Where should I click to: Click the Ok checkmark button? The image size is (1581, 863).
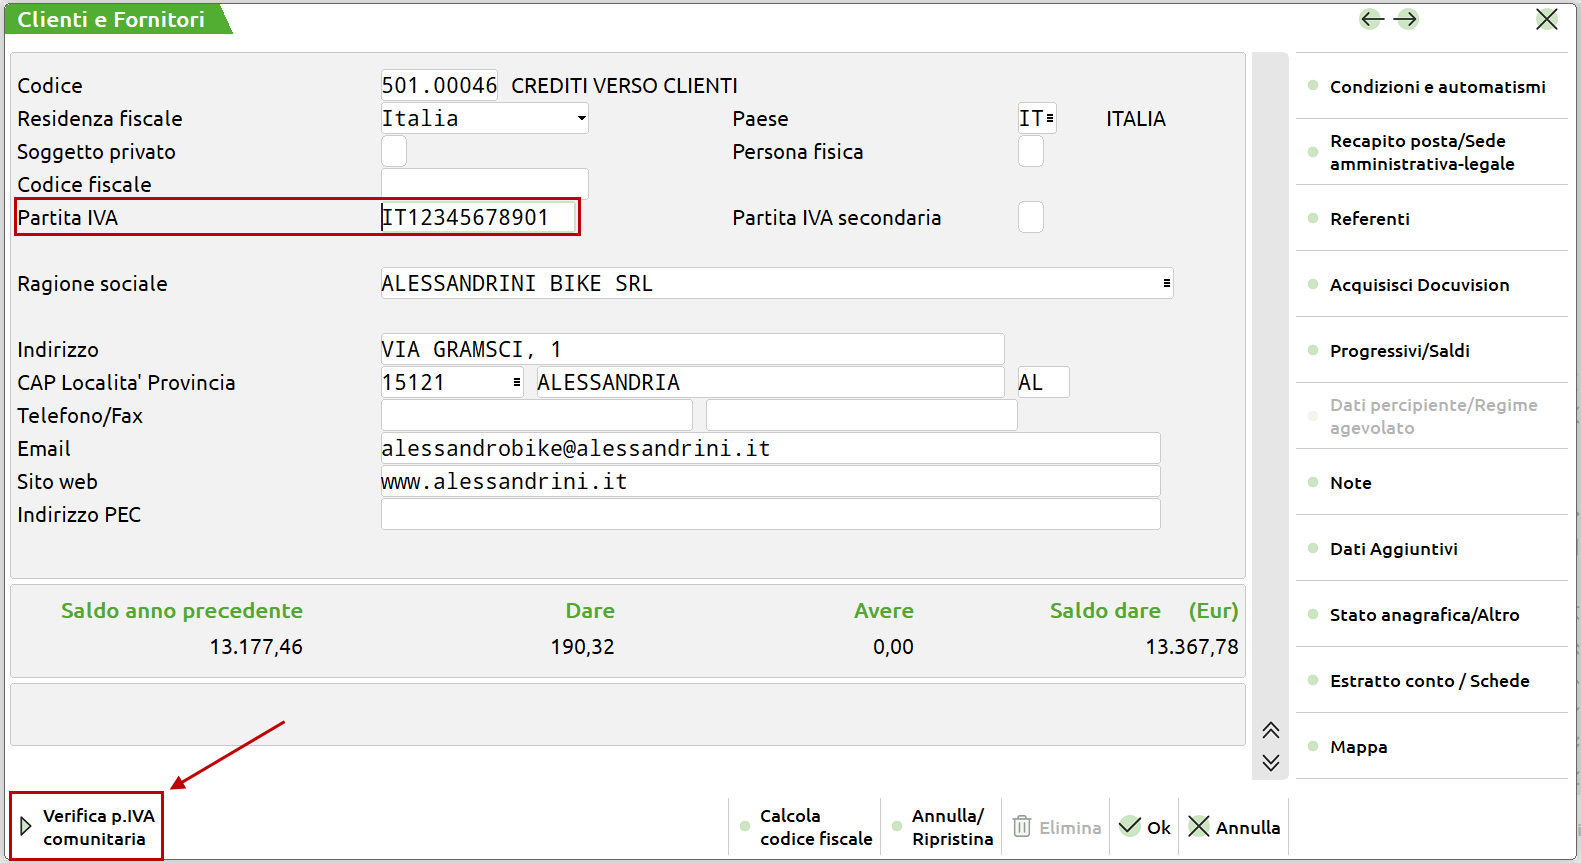(1144, 827)
